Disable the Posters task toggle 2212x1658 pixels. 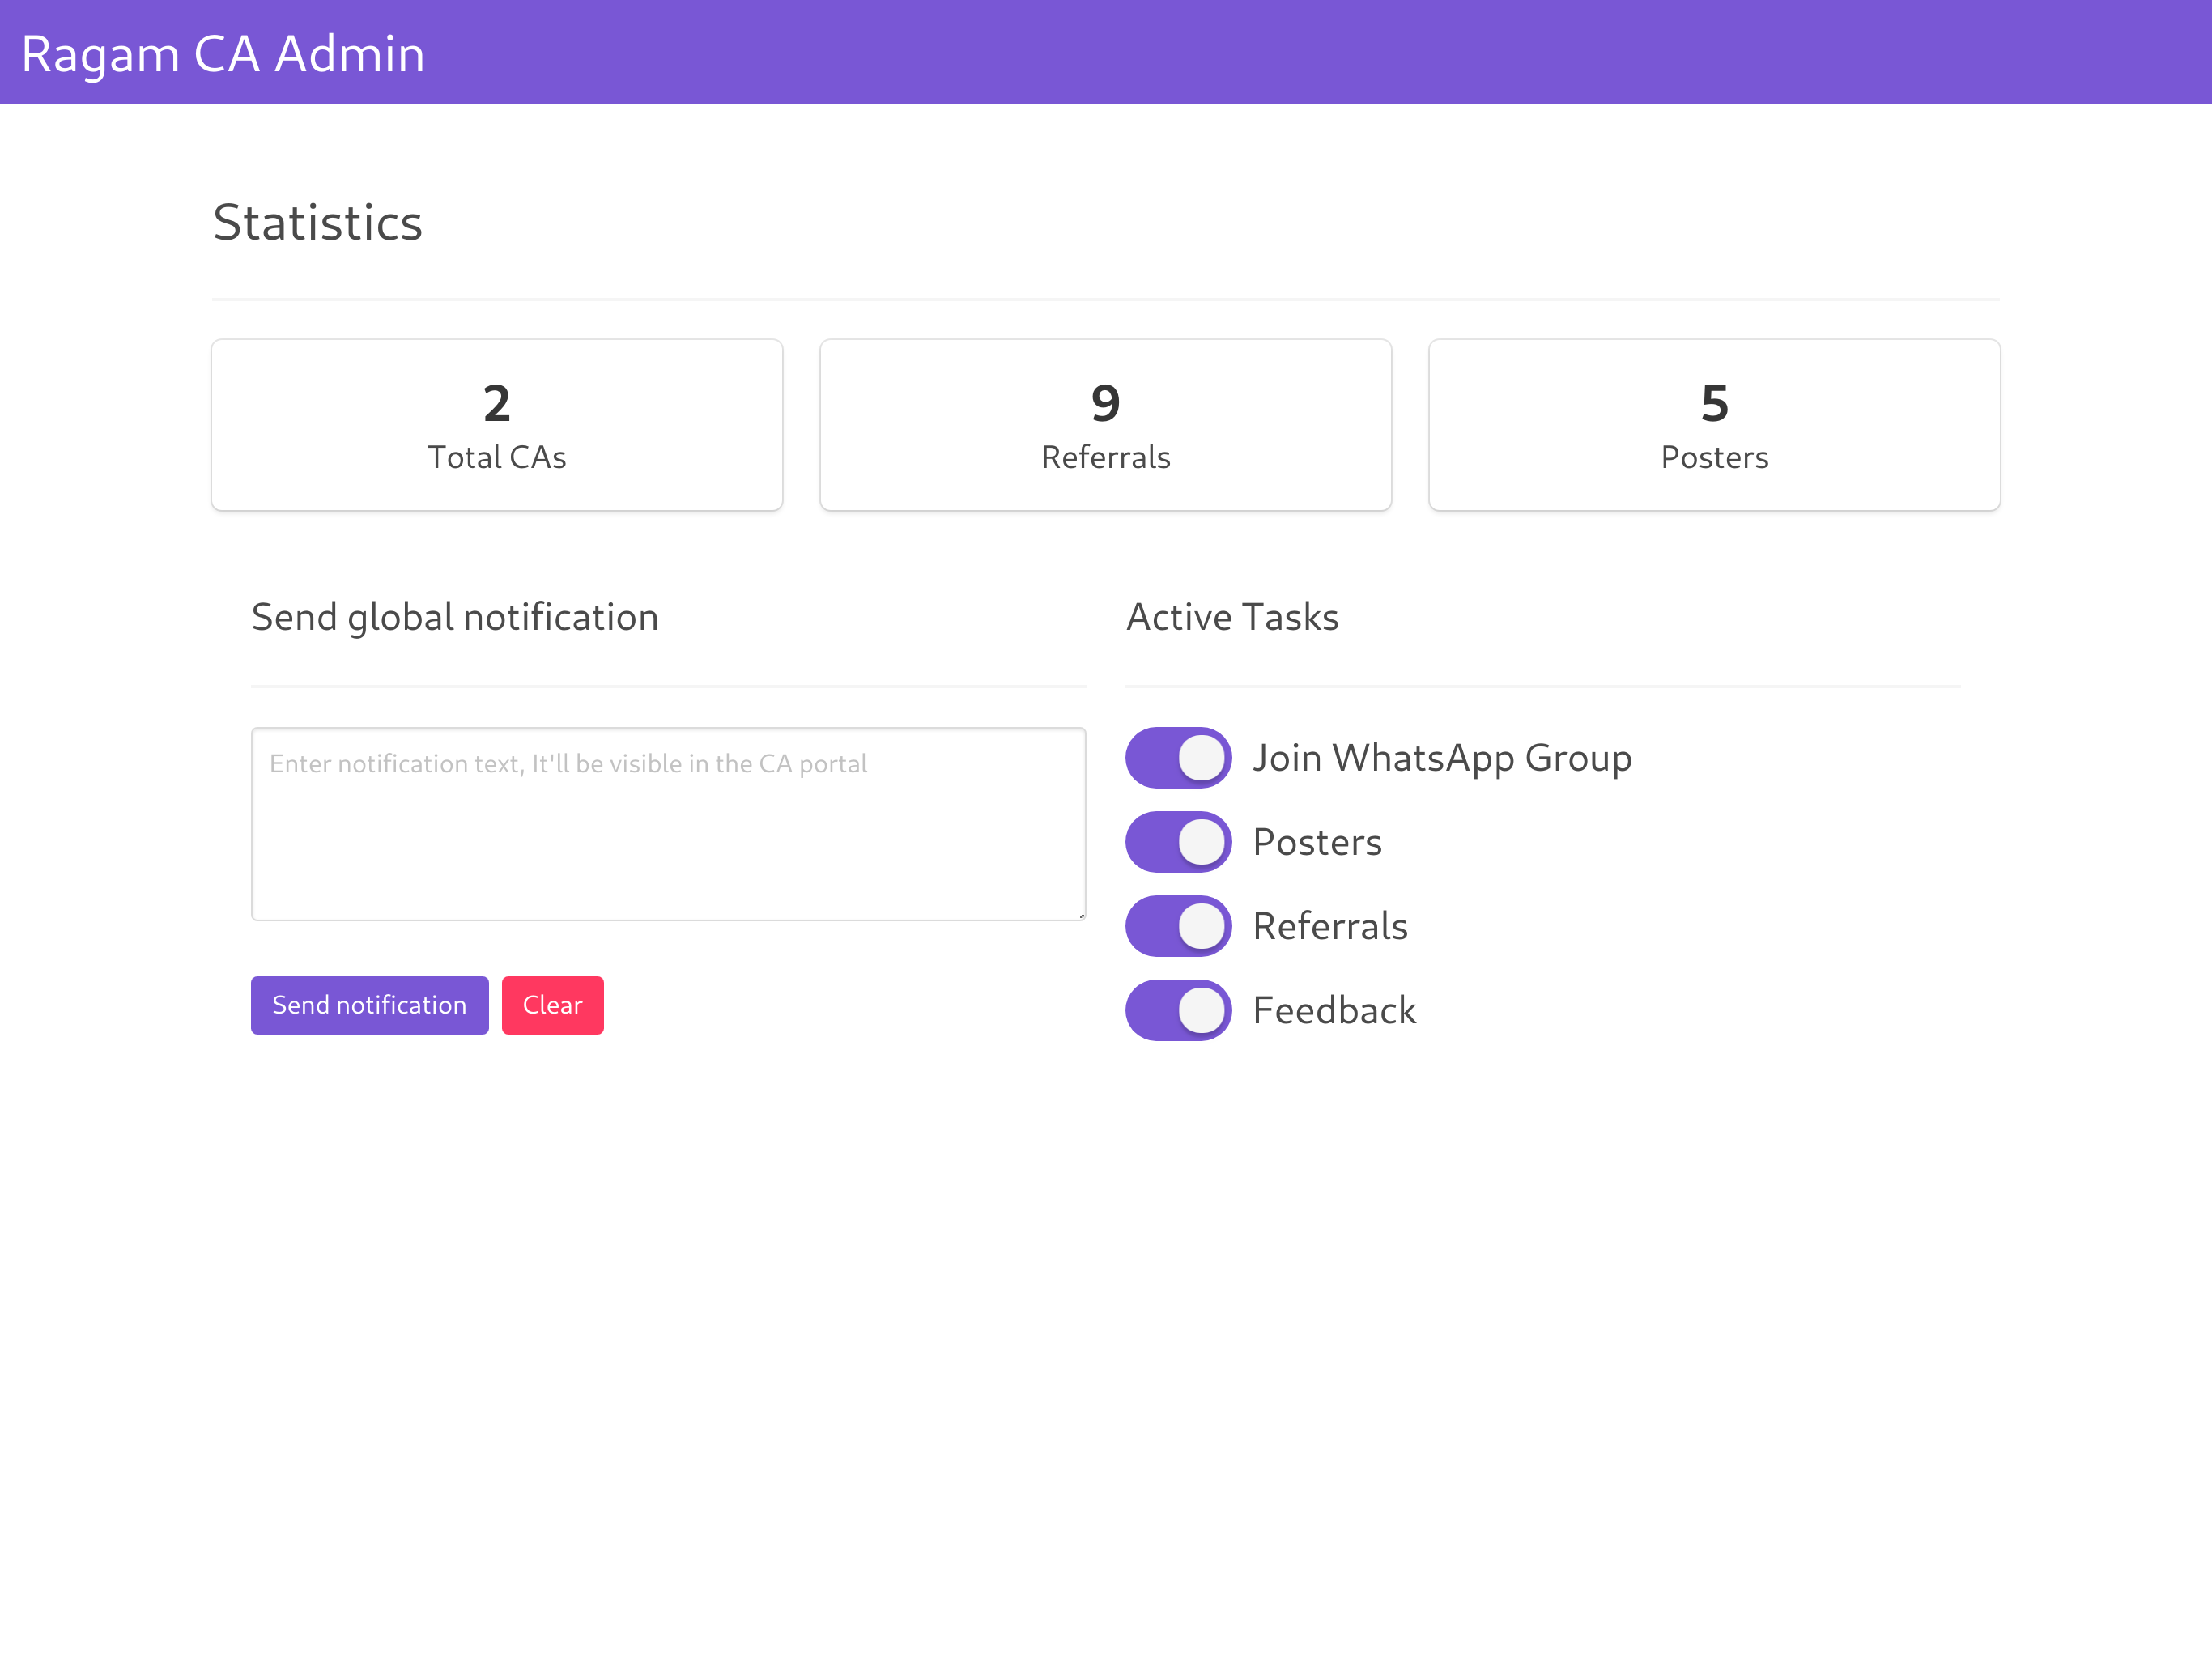pyautogui.click(x=1178, y=841)
